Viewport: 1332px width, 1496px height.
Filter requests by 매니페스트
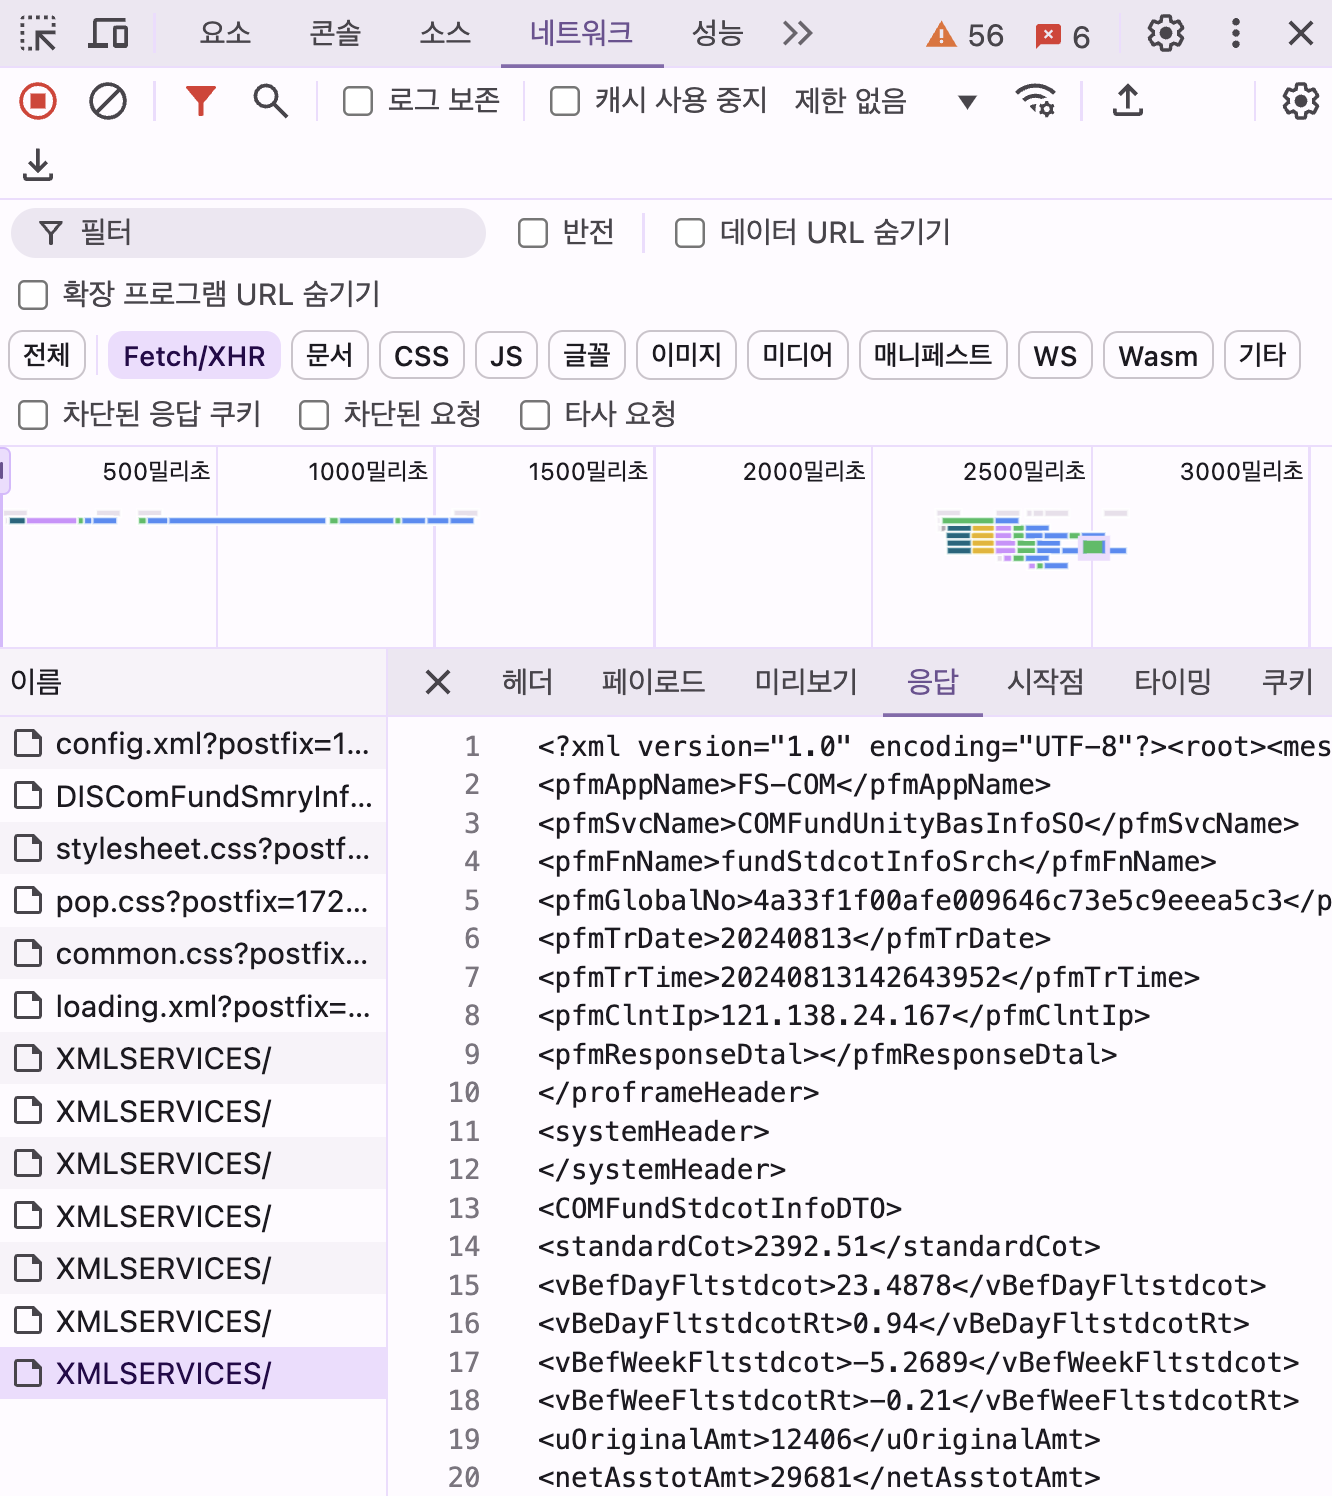point(933,355)
